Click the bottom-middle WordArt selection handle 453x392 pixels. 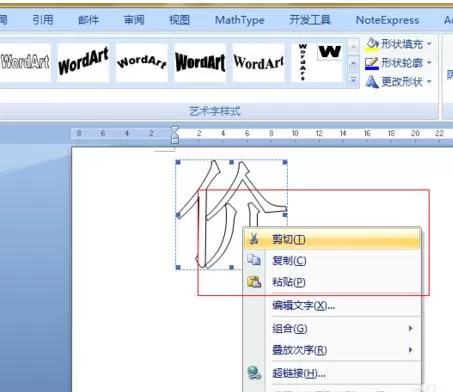232,267
